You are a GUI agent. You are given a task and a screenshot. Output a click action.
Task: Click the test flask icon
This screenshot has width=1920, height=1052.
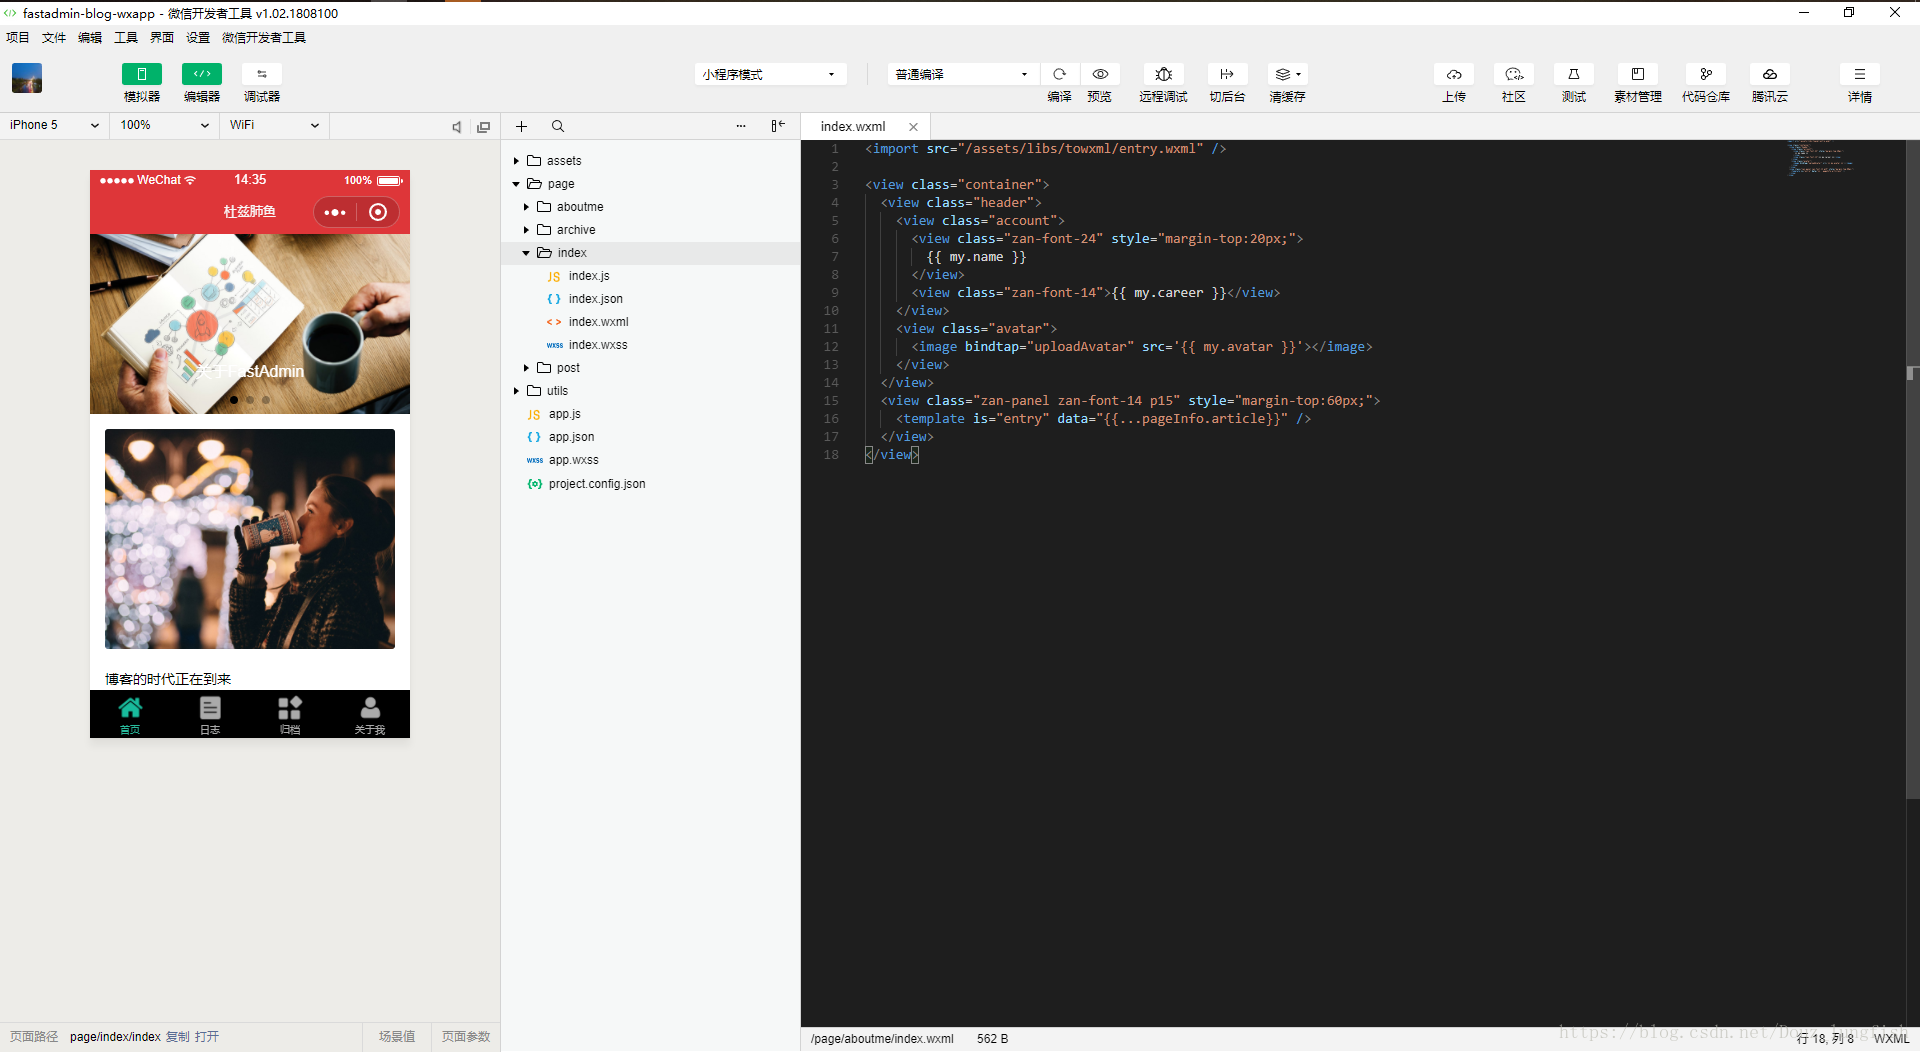(1574, 74)
